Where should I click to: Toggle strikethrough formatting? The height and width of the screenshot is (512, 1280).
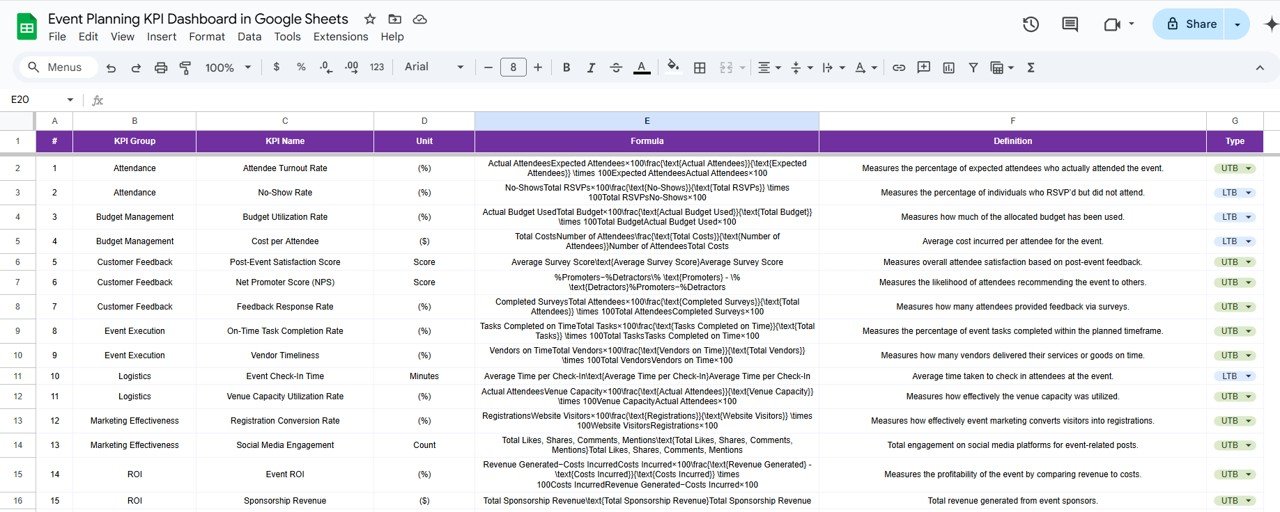coord(616,67)
